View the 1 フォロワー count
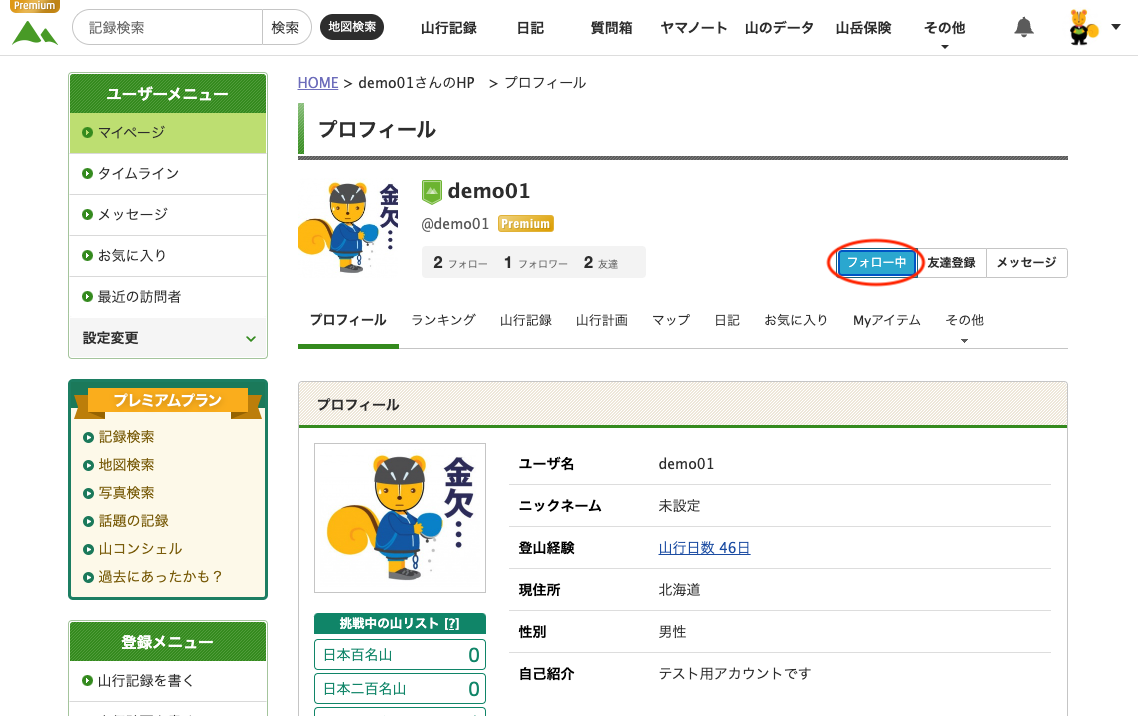This screenshot has width=1138, height=716. 536,263
